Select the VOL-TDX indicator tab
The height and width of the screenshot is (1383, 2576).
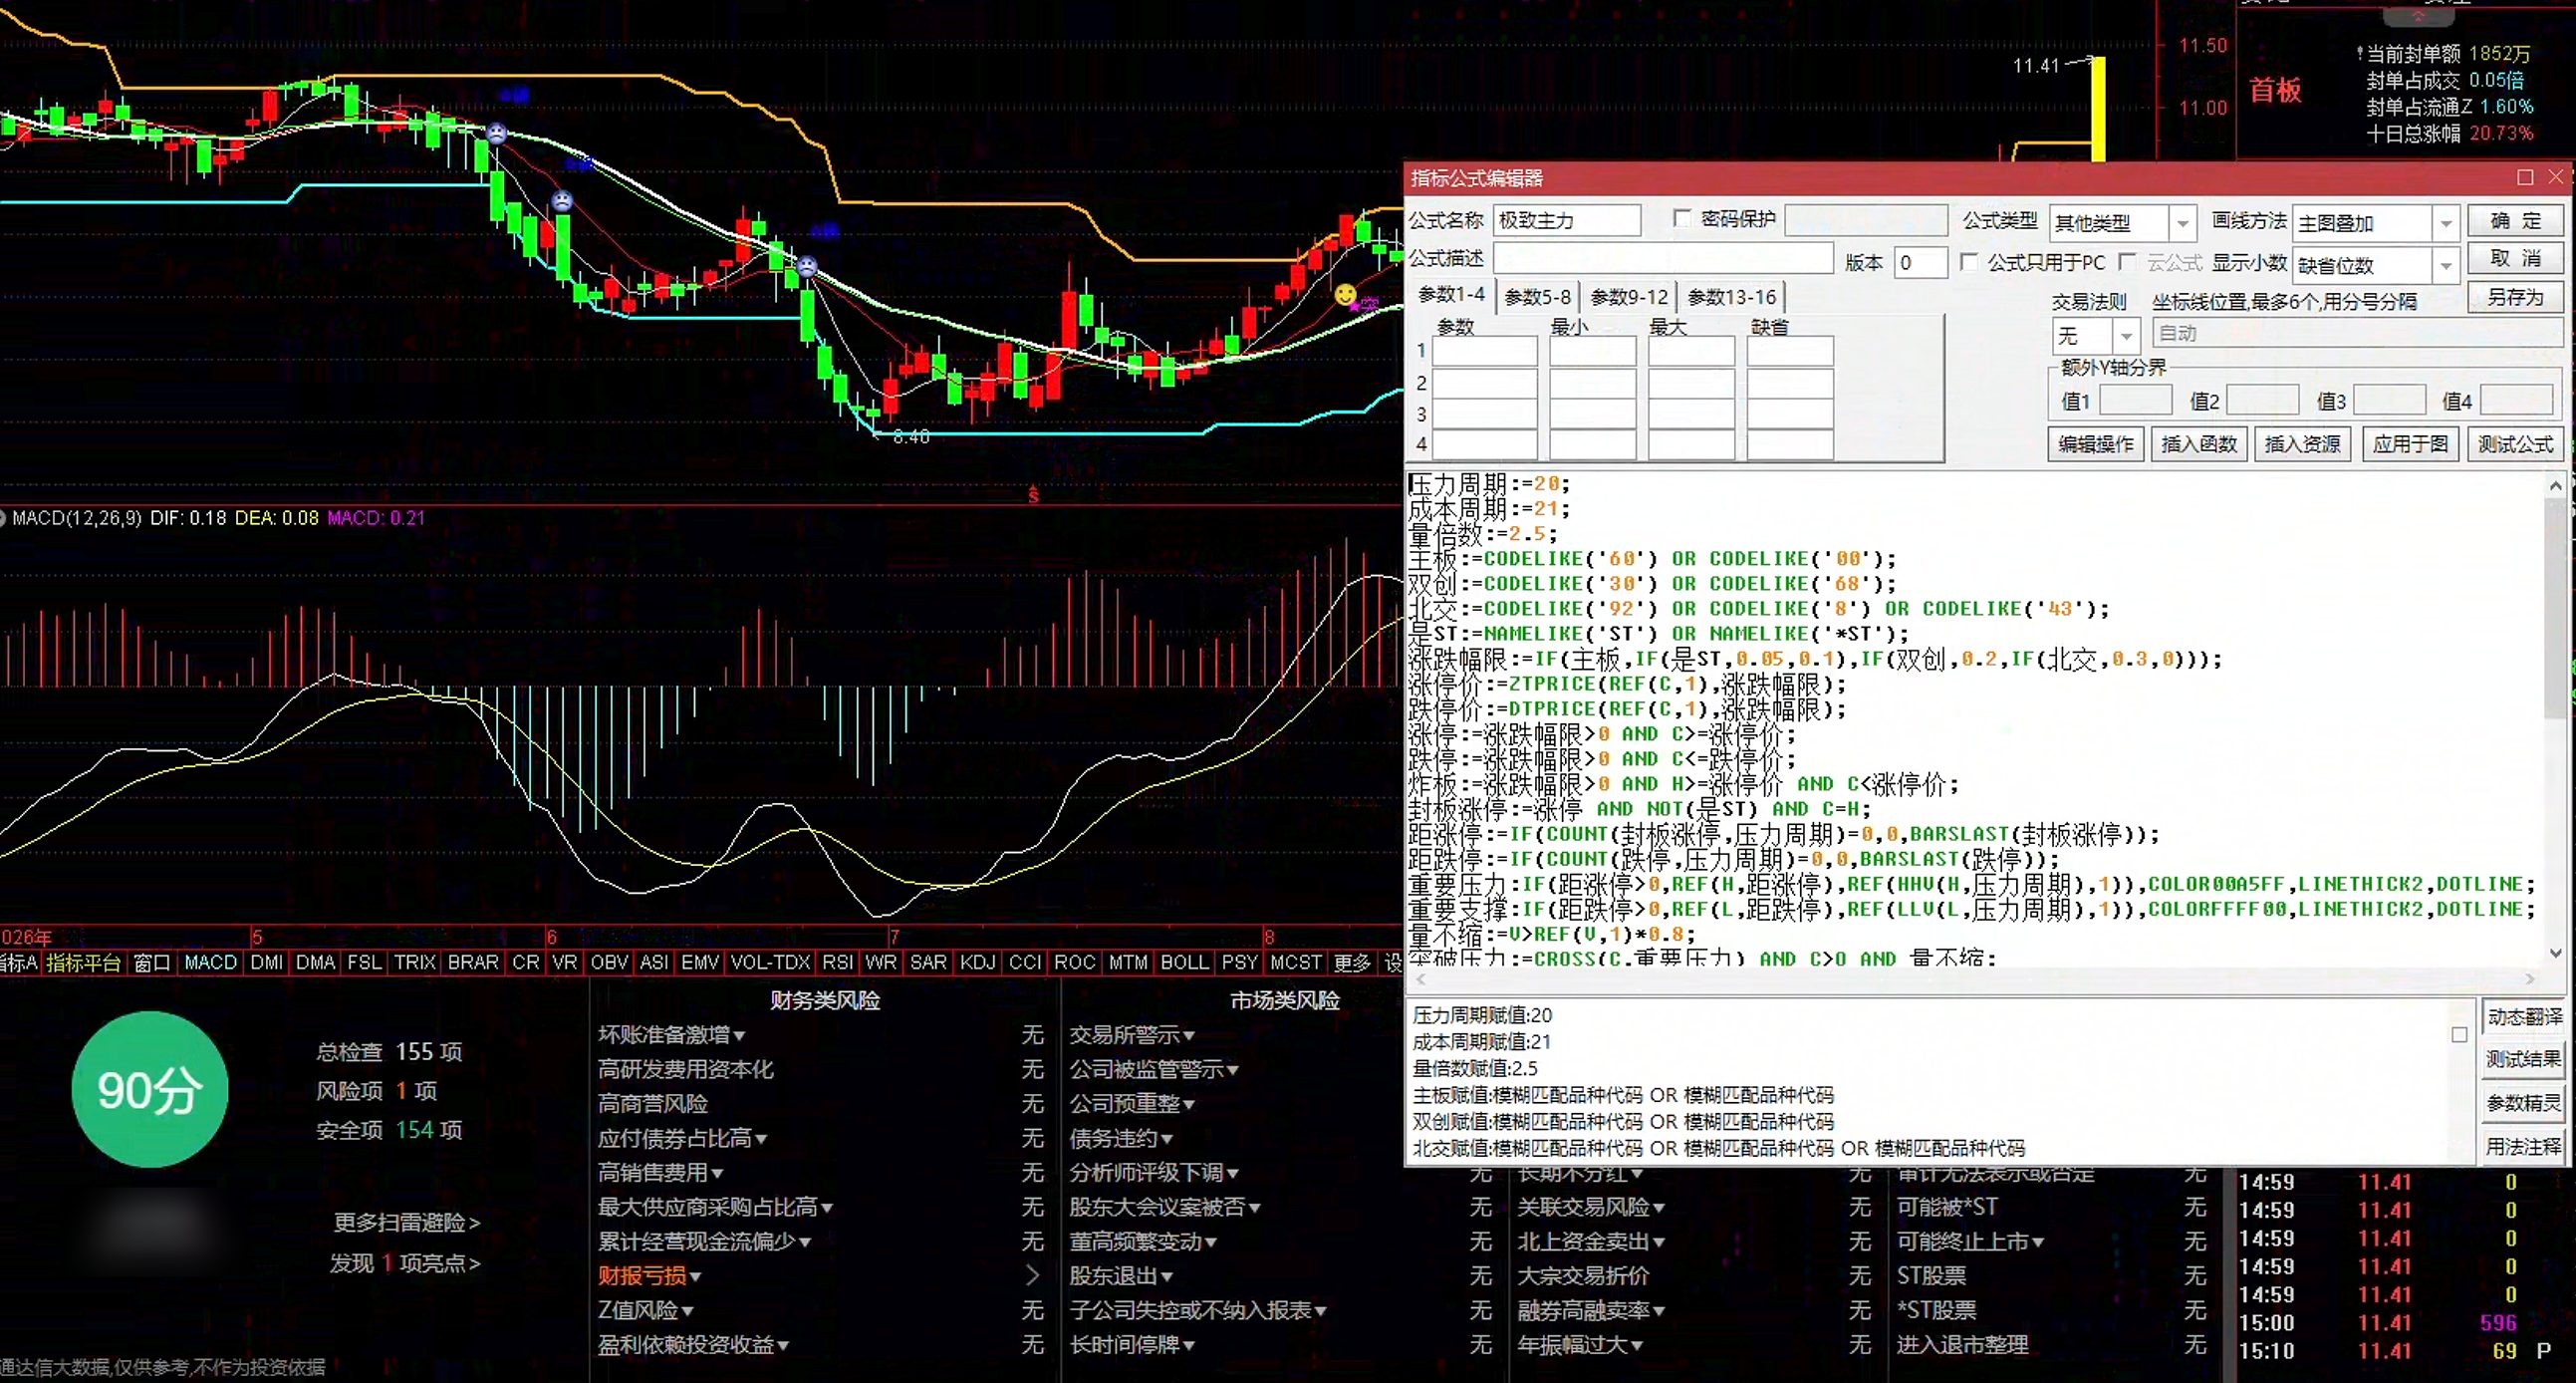(770, 962)
